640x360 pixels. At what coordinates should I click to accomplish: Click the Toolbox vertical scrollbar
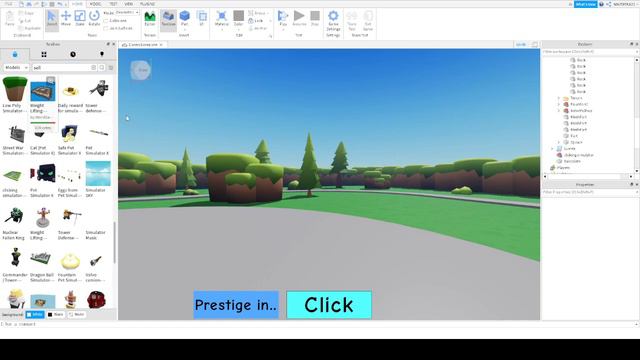click(115, 242)
